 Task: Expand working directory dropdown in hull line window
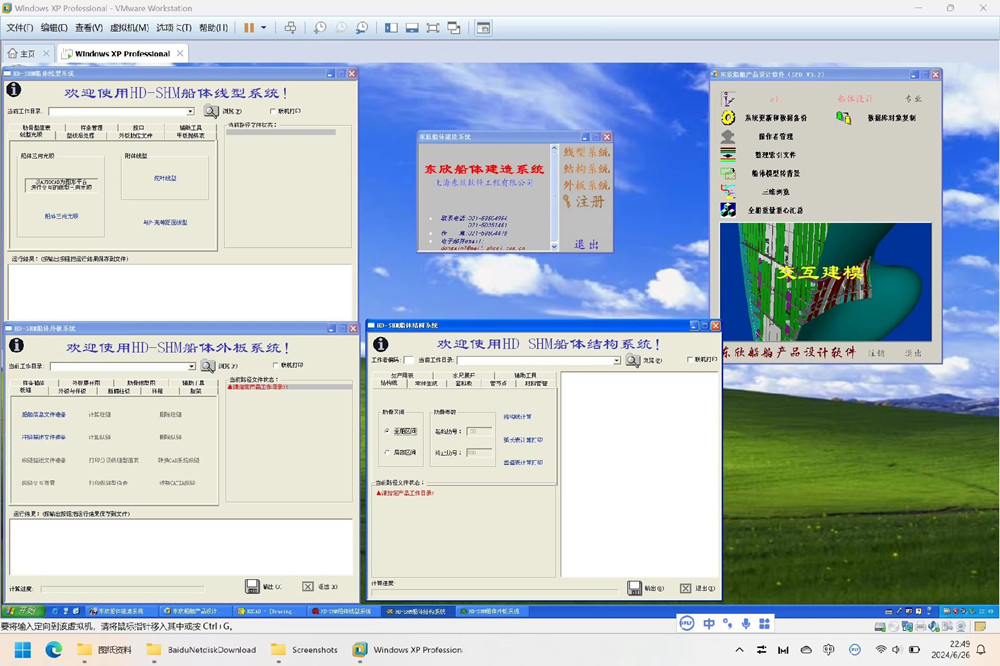pos(190,112)
